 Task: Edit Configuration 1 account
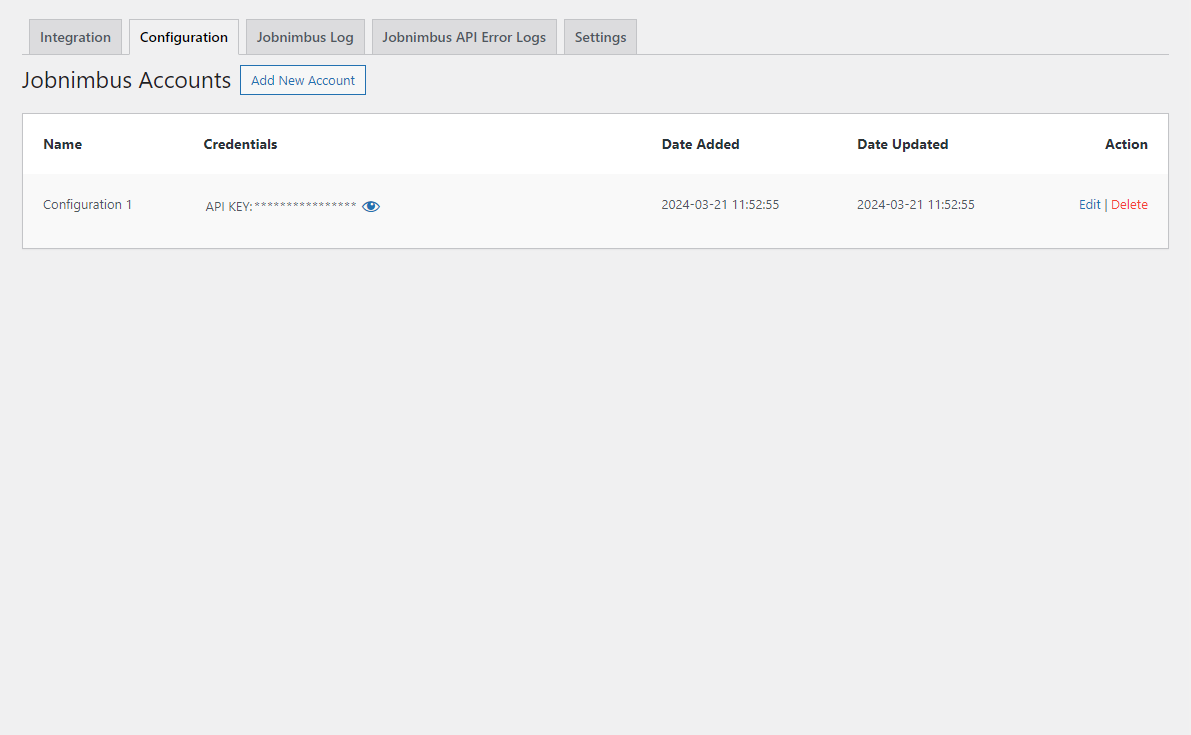(x=1089, y=205)
